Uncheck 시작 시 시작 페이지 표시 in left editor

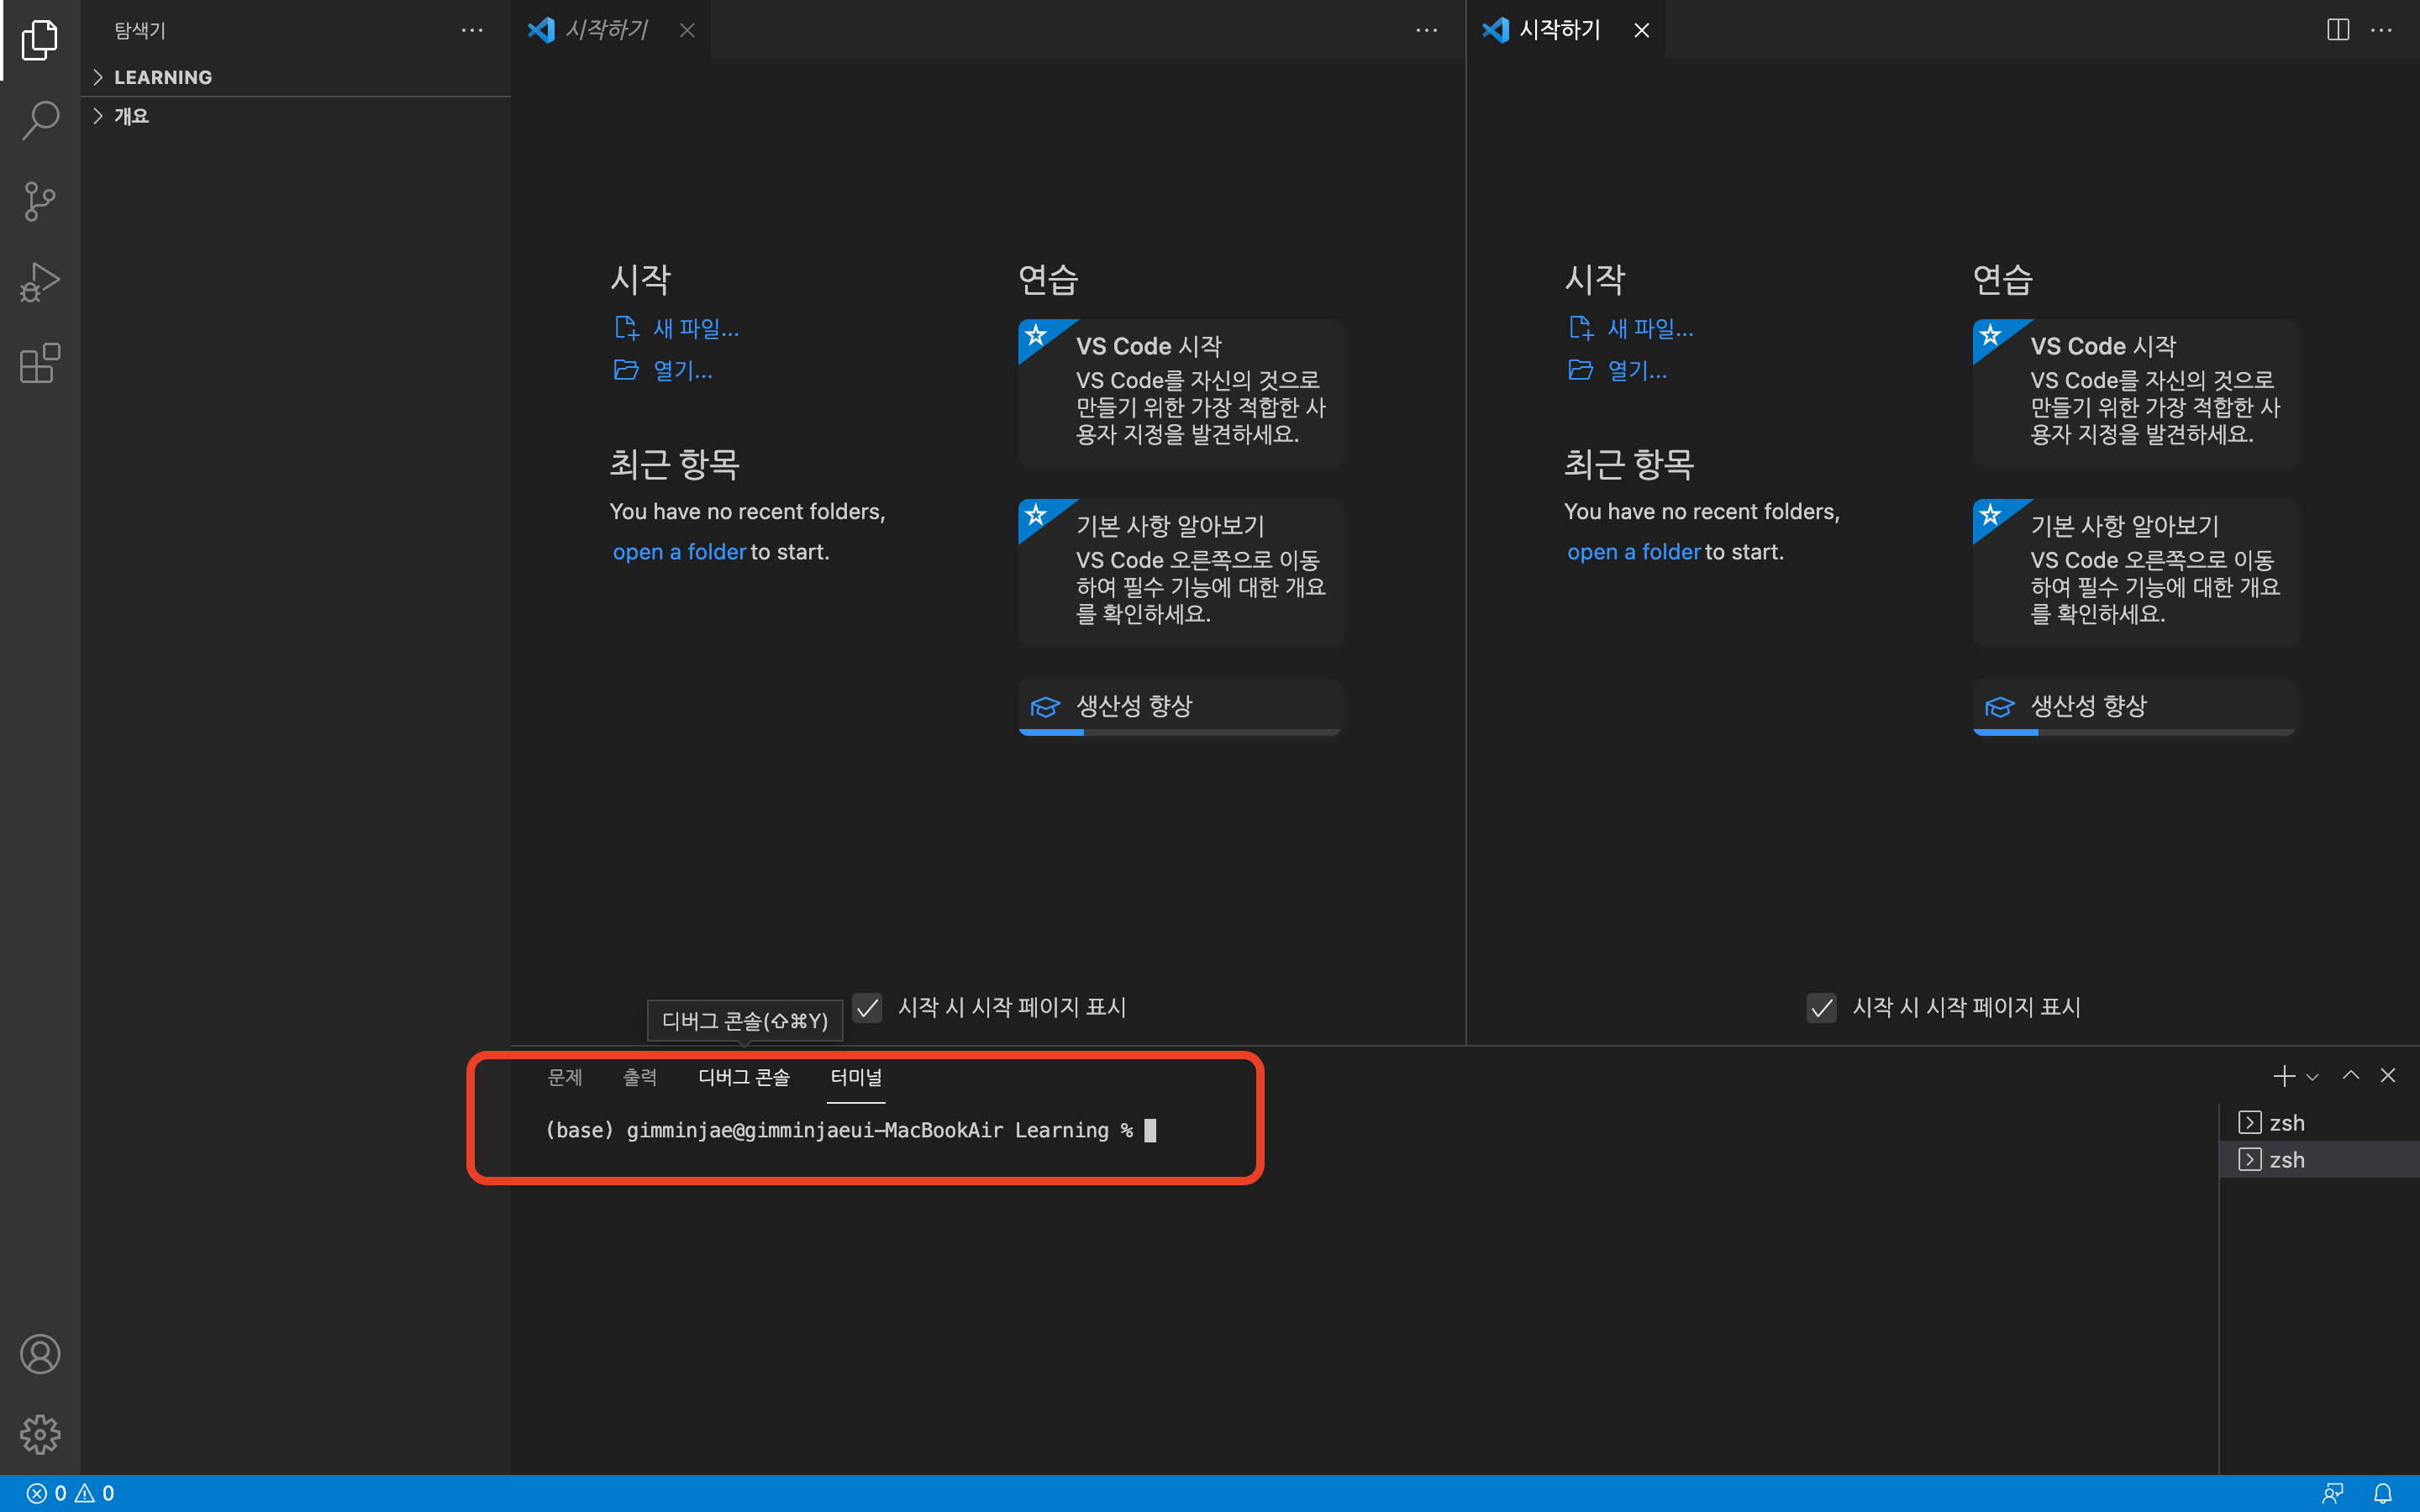868,1007
